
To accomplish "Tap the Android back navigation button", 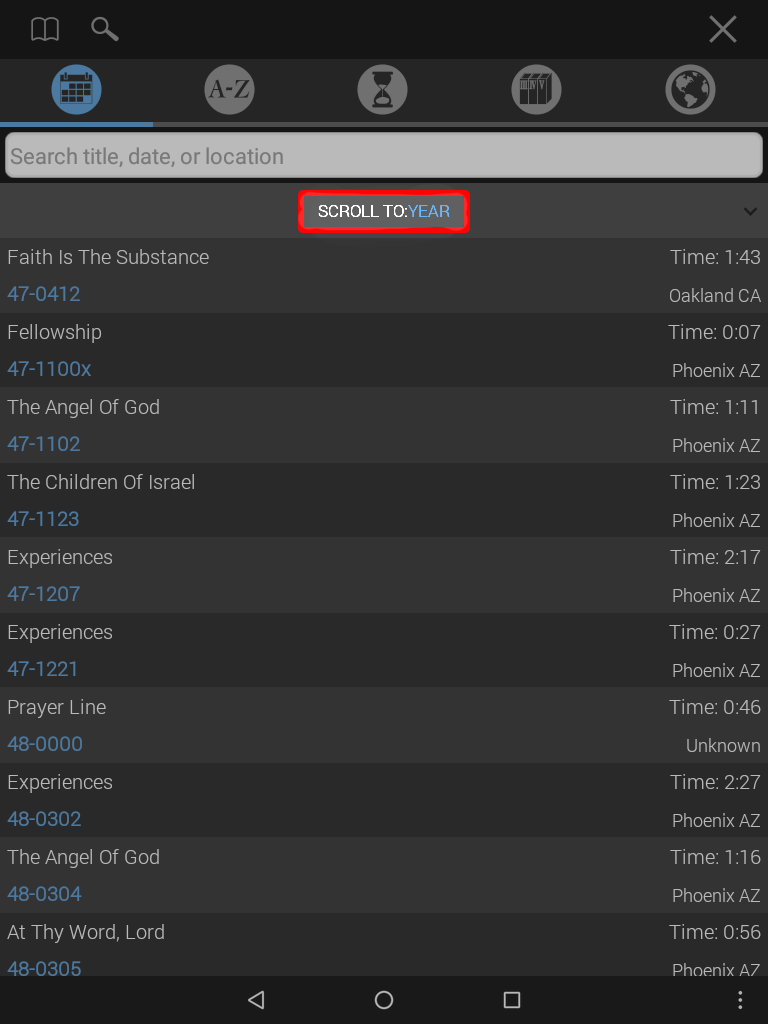I will (x=257, y=1000).
